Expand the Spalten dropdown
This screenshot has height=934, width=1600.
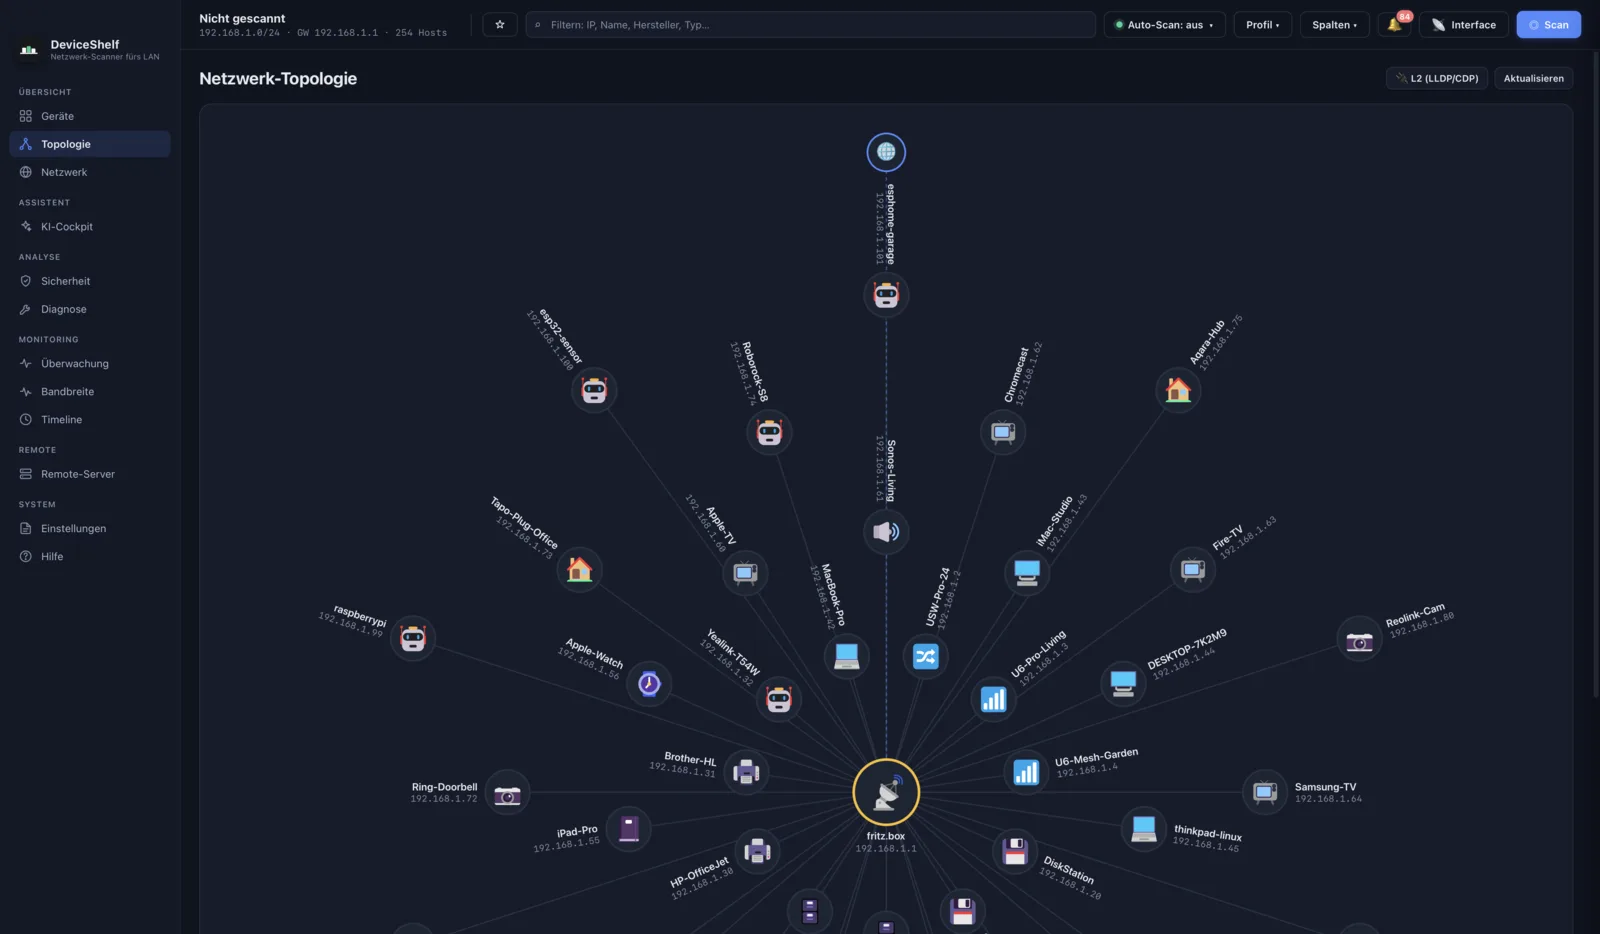tap(1335, 25)
